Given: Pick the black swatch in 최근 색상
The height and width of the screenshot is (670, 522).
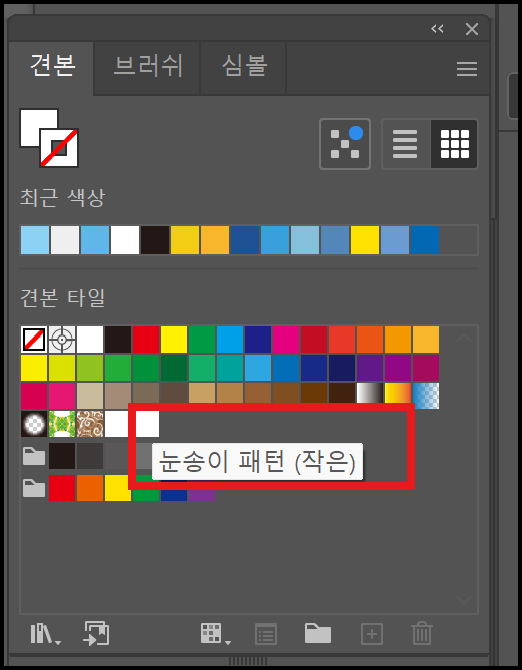Looking at the screenshot, I should click(155, 240).
